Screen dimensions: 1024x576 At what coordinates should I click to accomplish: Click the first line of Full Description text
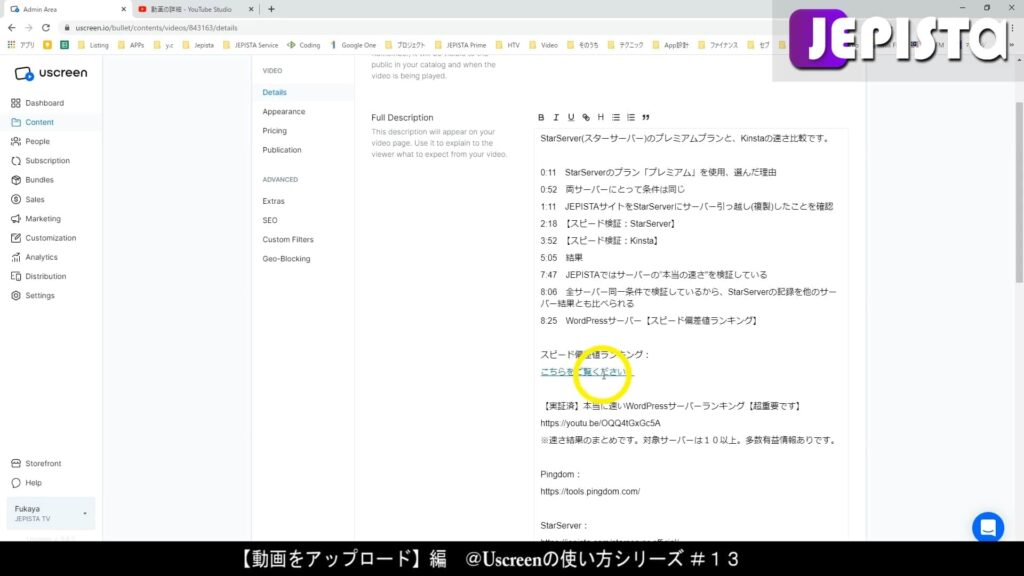(x=684, y=138)
